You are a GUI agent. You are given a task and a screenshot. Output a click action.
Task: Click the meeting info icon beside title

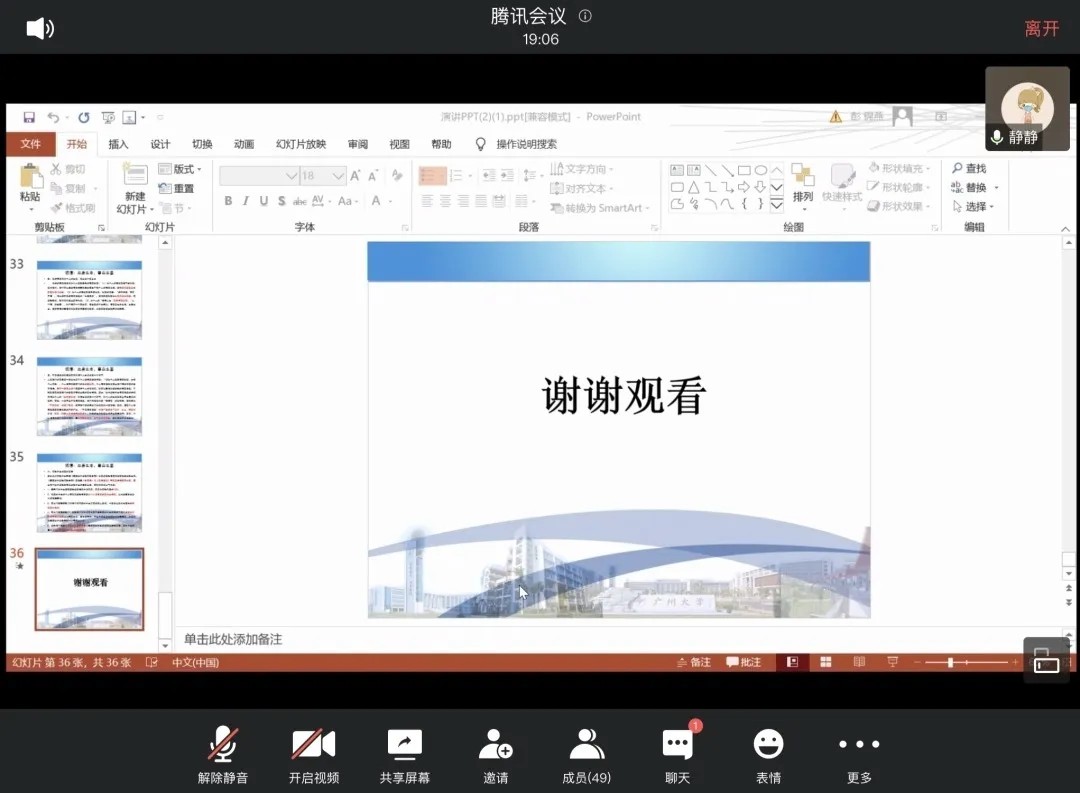click(x=586, y=16)
